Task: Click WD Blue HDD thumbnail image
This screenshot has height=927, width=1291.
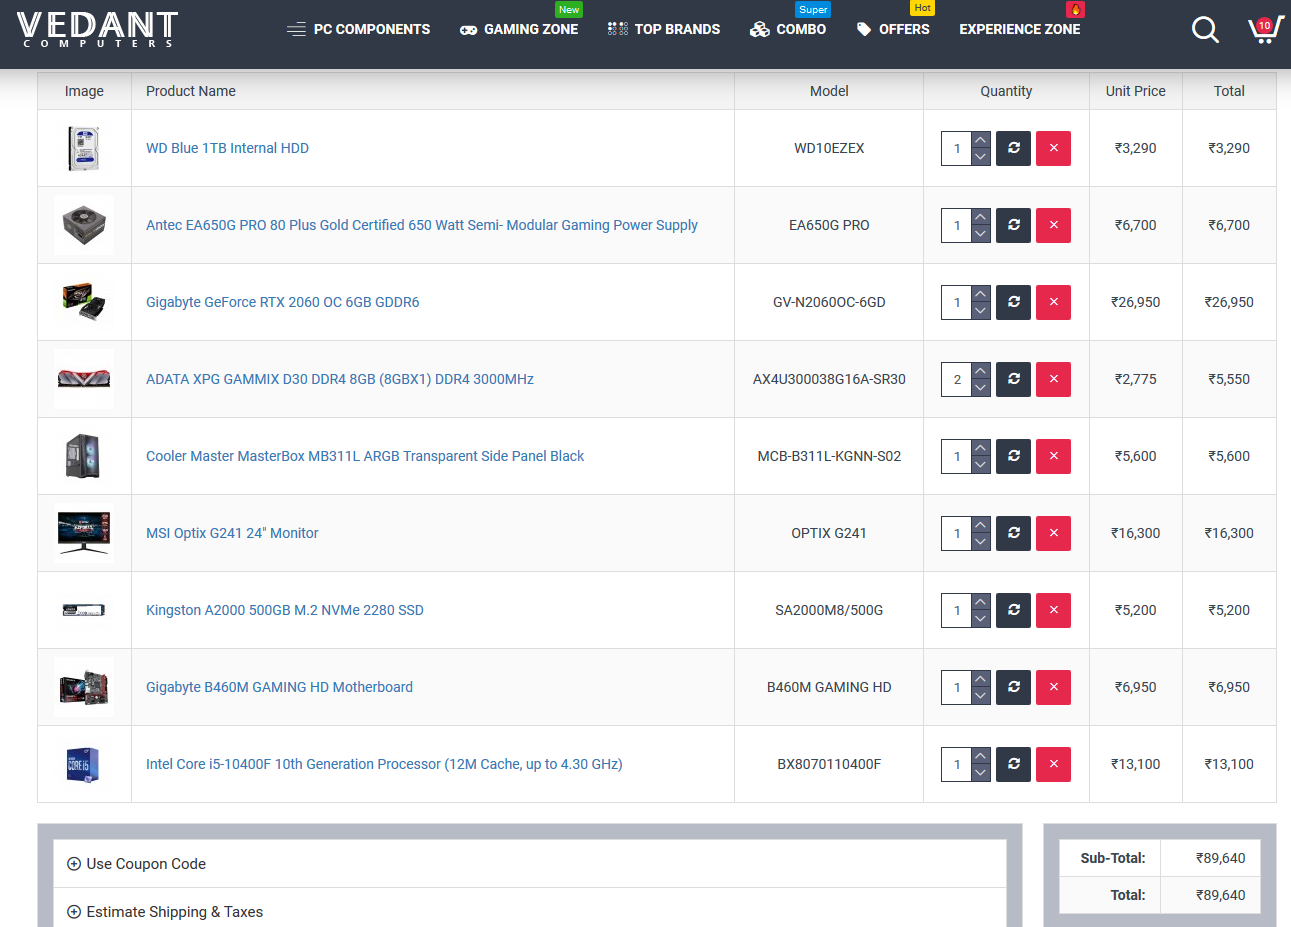Action: (x=84, y=148)
